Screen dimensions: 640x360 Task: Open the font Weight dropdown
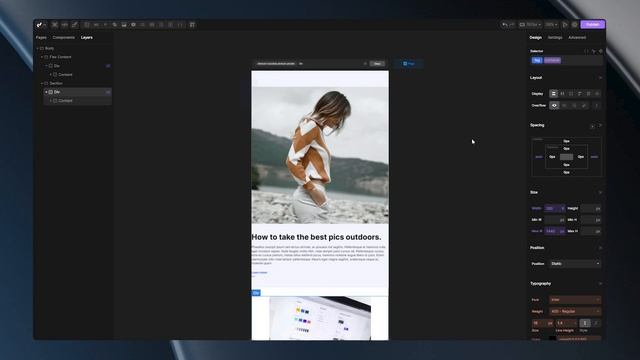tap(575, 311)
